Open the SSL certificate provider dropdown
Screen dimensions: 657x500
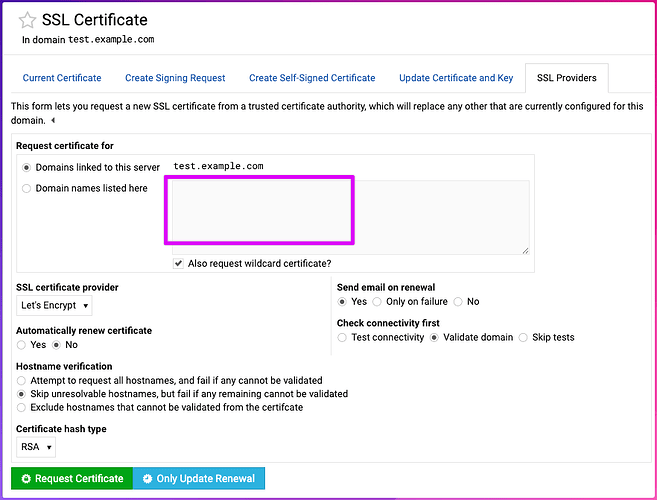coord(55,305)
